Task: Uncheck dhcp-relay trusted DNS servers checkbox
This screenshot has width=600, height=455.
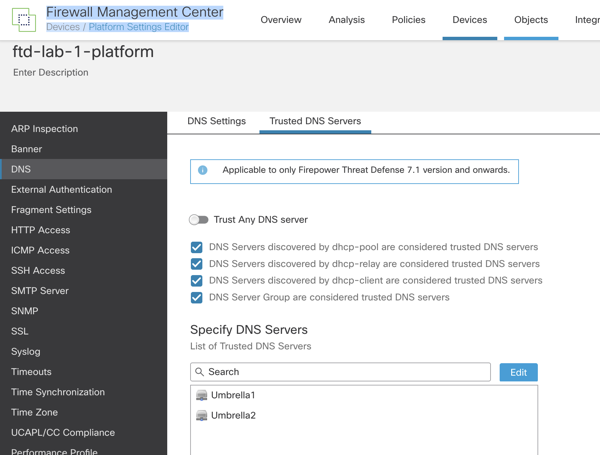Action: [197, 264]
